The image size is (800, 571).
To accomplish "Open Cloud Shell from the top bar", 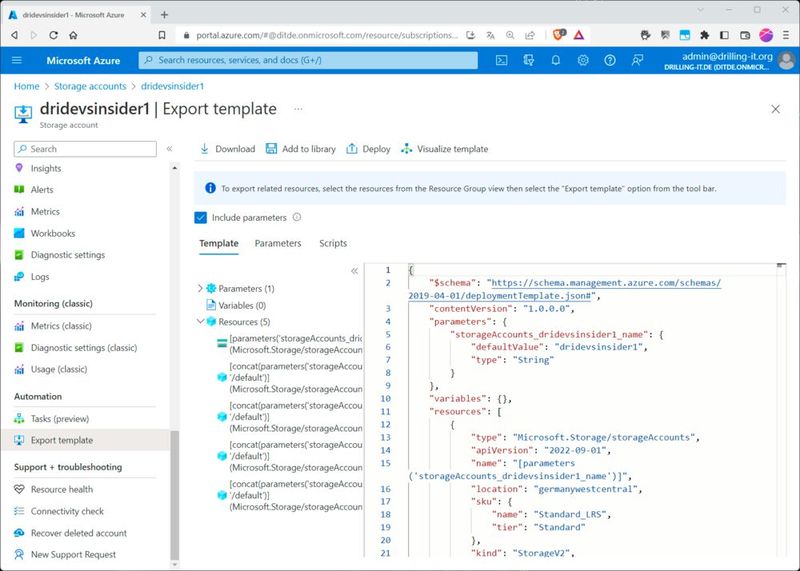I will (x=502, y=60).
